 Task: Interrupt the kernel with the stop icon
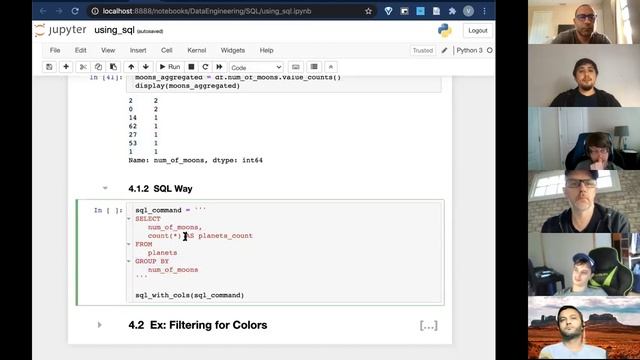(191, 67)
